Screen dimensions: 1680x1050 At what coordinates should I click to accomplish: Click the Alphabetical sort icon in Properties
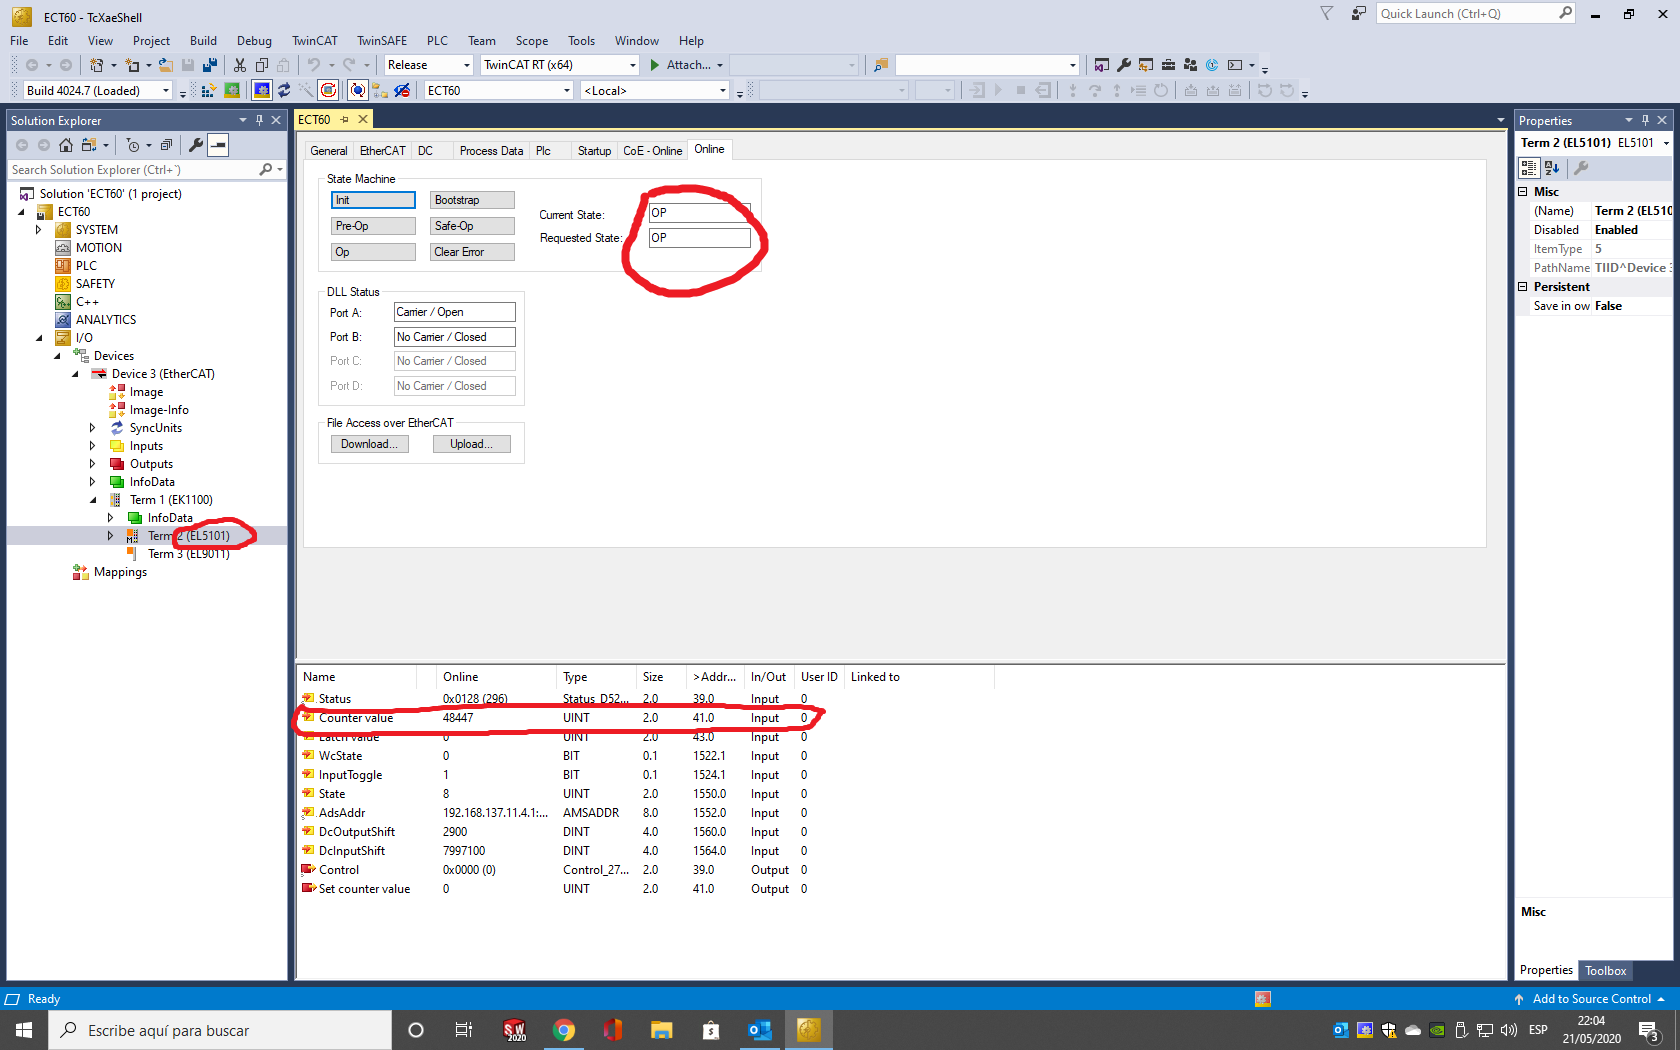1552,168
